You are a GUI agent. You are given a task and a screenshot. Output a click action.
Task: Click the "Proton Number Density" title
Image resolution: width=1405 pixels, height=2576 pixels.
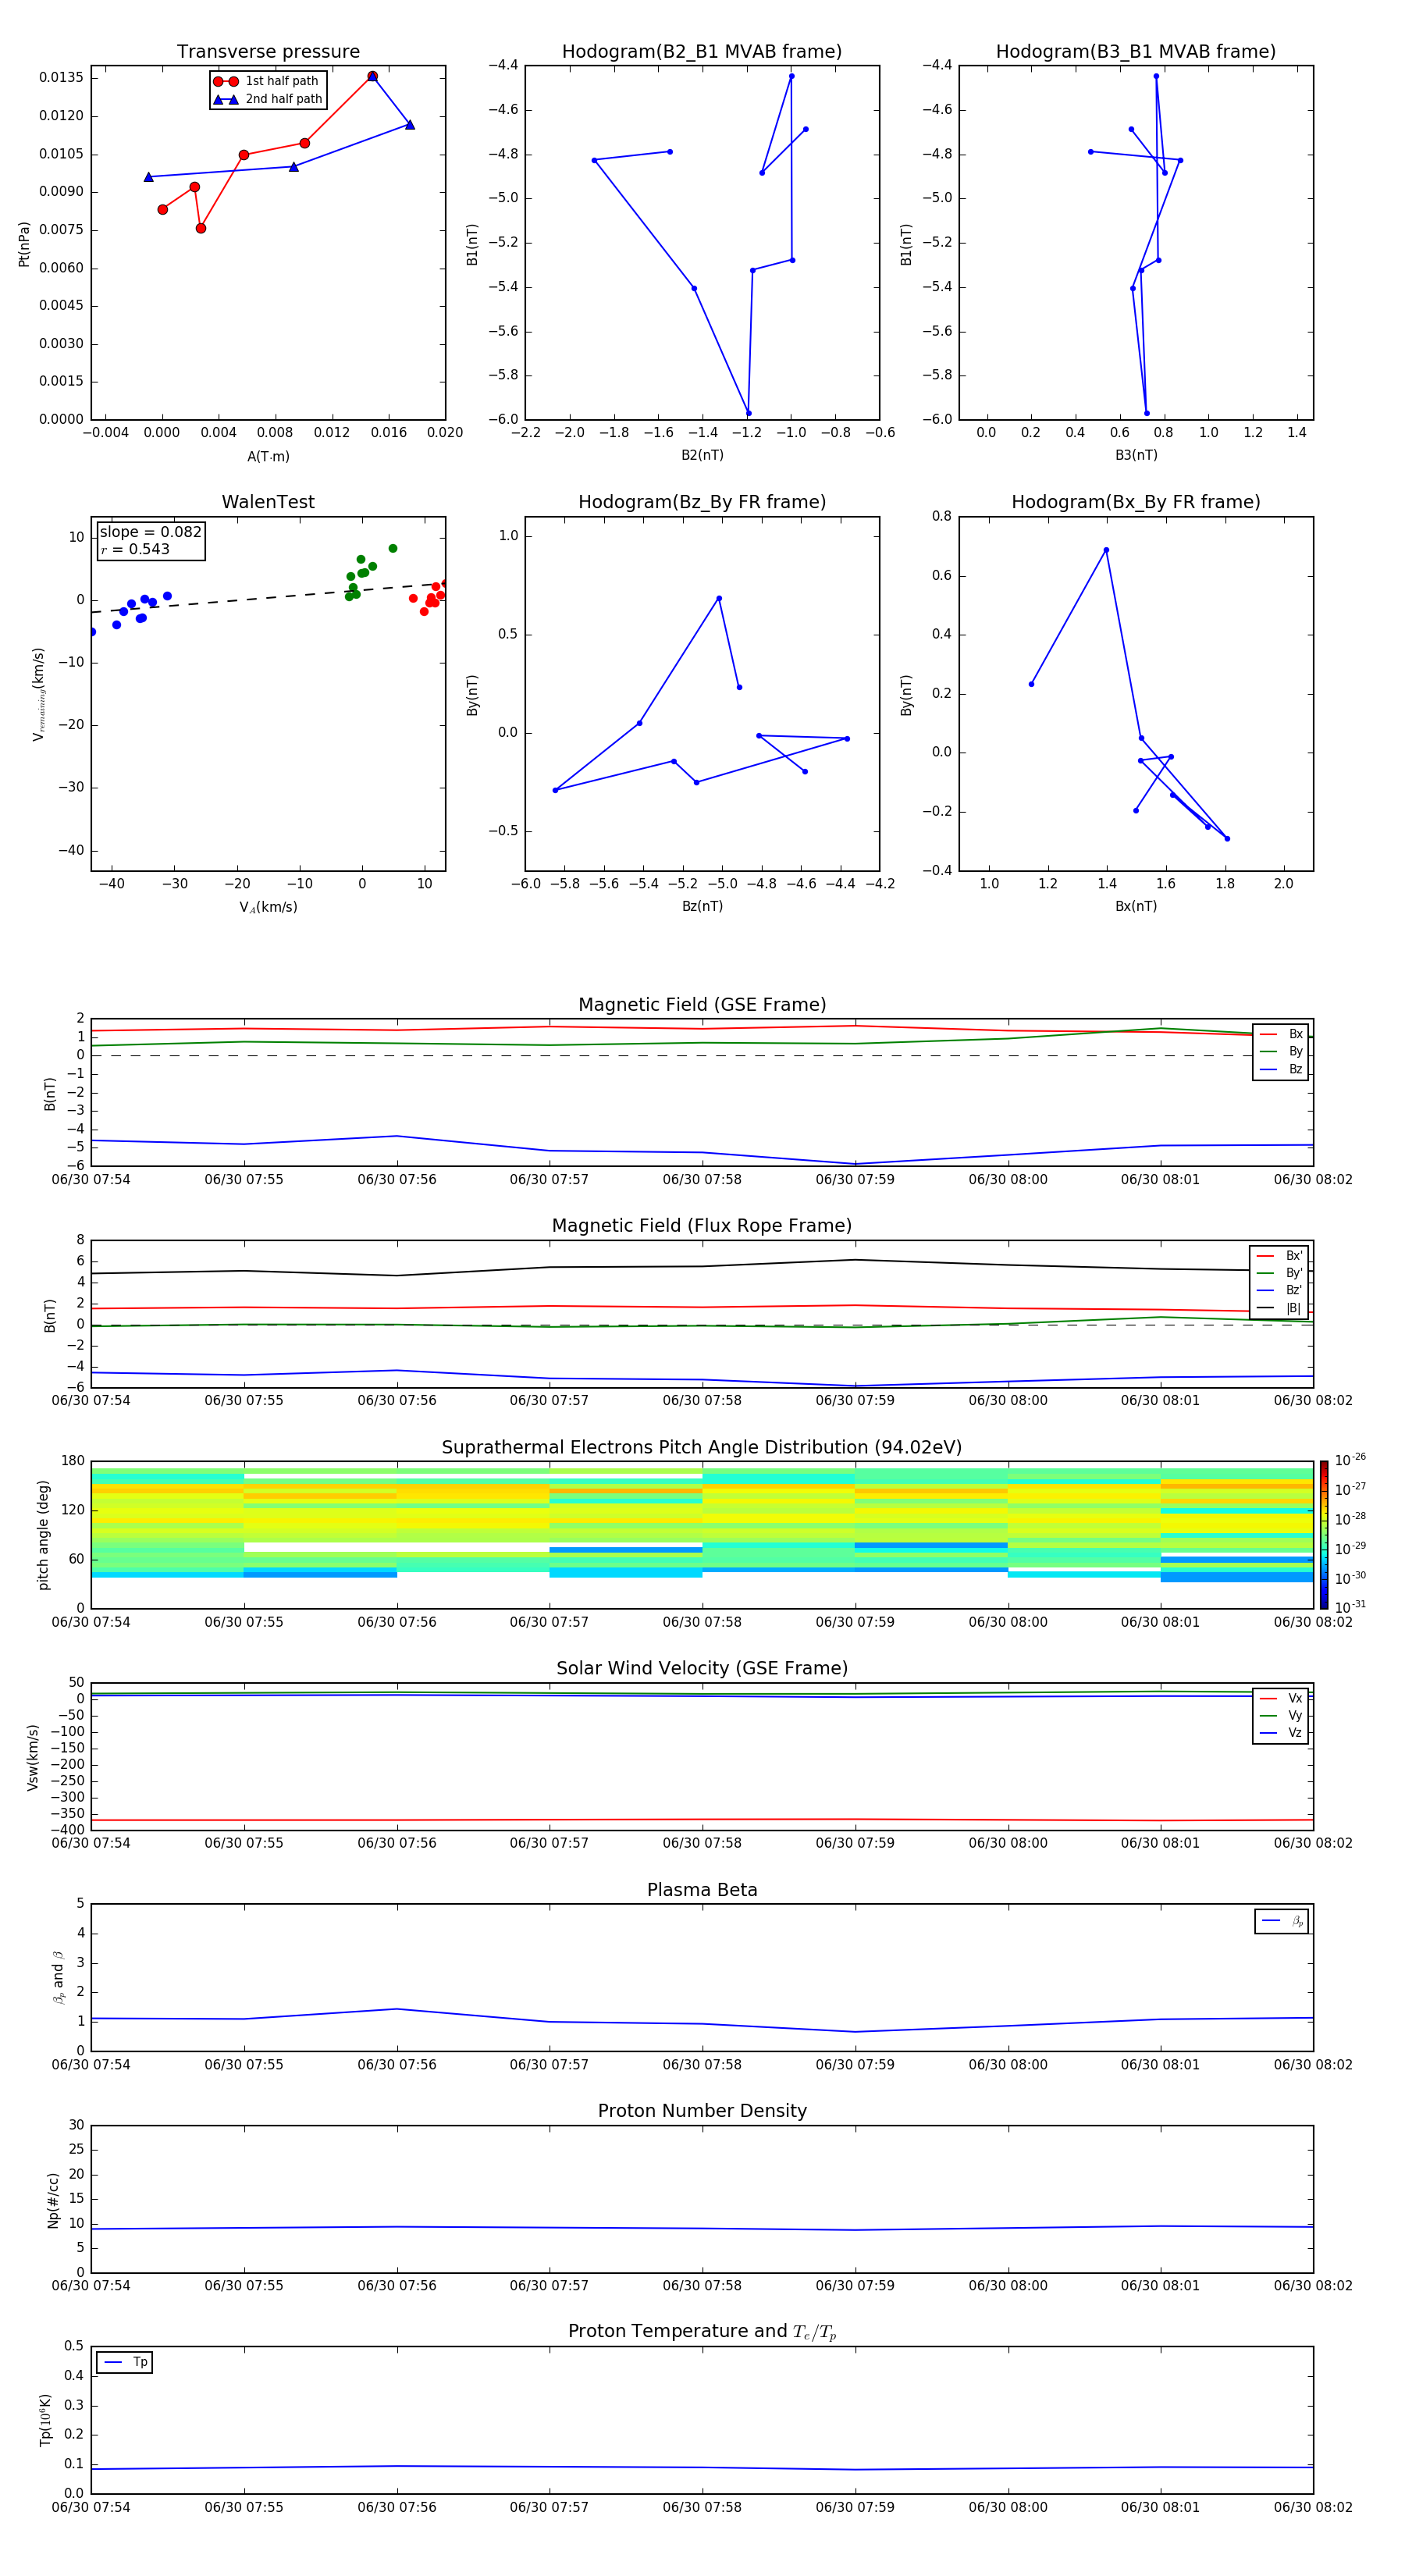pyautogui.click(x=702, y=2111)
